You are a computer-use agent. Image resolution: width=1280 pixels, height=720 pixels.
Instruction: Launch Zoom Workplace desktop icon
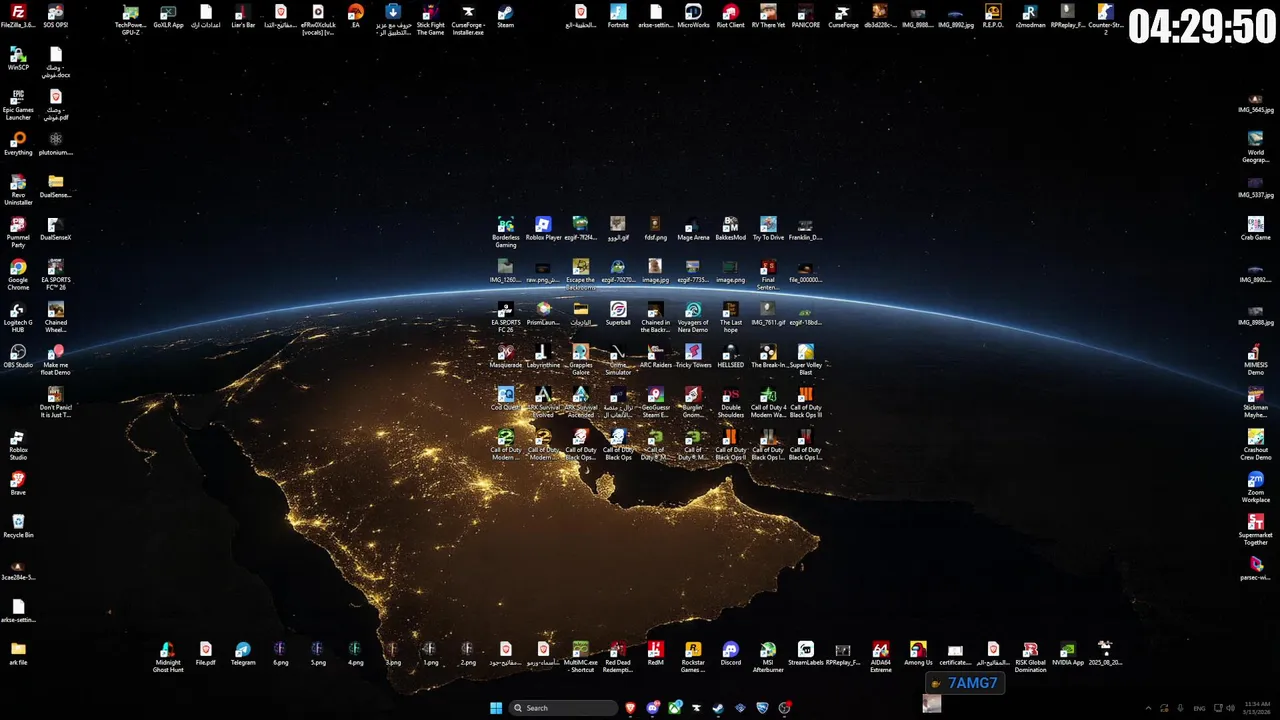click(x=1256, y=487)
